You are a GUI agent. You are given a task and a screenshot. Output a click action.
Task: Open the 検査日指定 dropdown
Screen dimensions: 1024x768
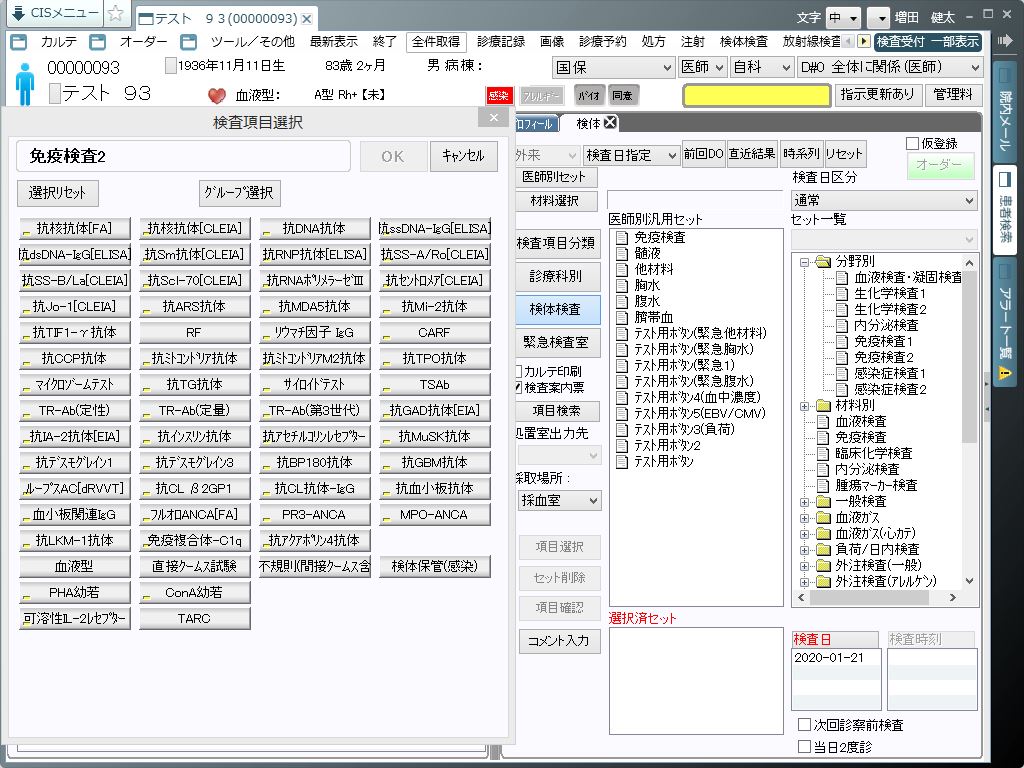point(631,155)
